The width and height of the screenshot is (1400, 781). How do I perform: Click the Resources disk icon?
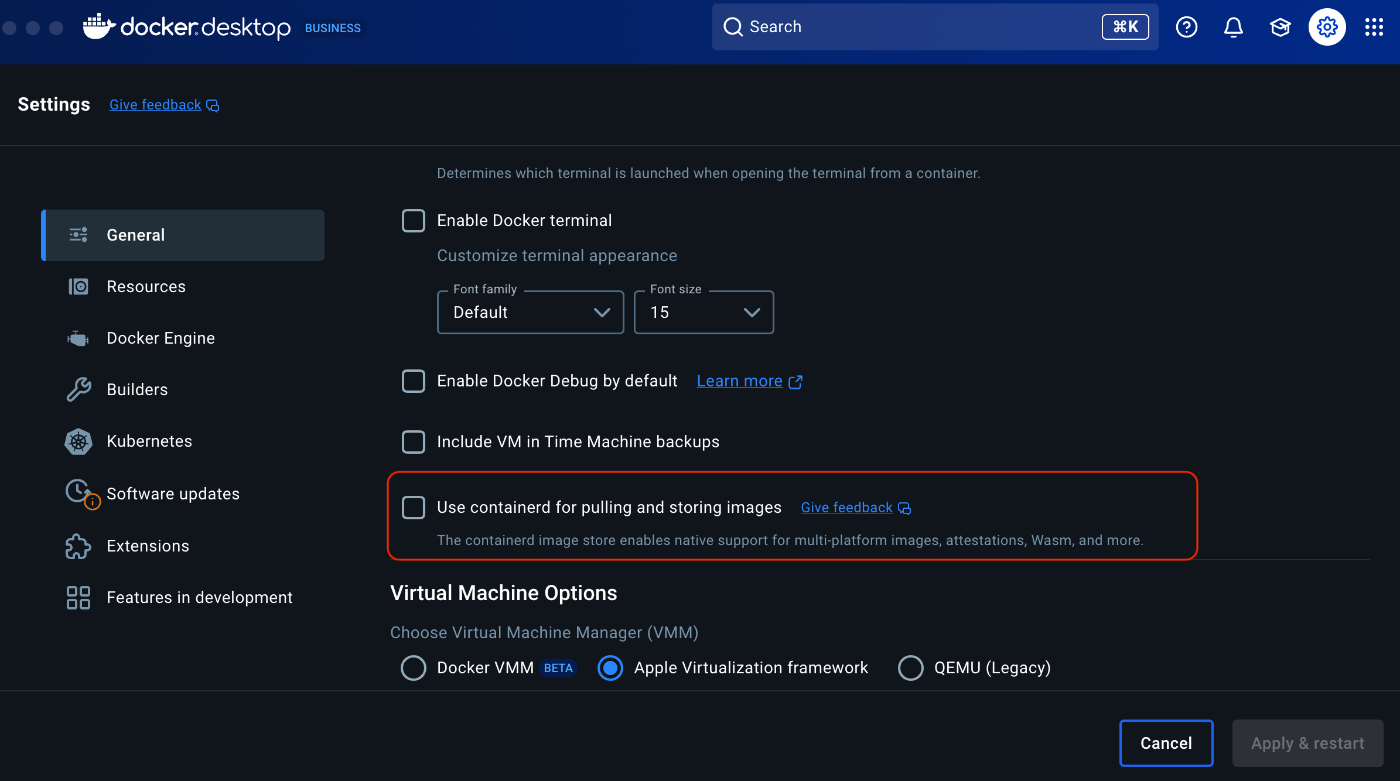click(x=78, y=287)
